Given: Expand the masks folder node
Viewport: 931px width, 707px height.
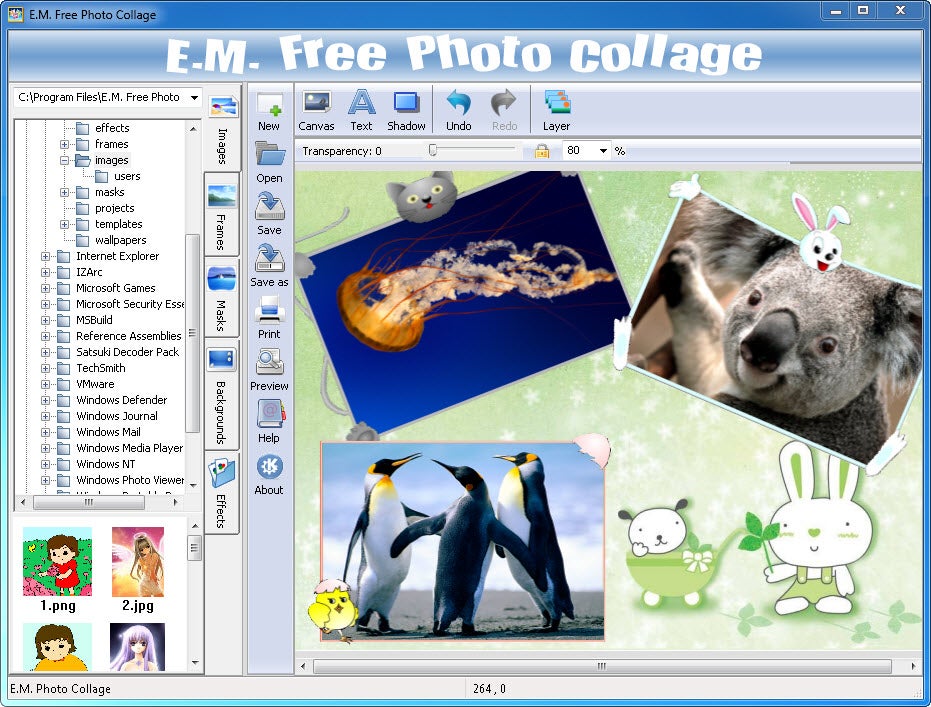Looking at the screenshot, I should [64, 192].
